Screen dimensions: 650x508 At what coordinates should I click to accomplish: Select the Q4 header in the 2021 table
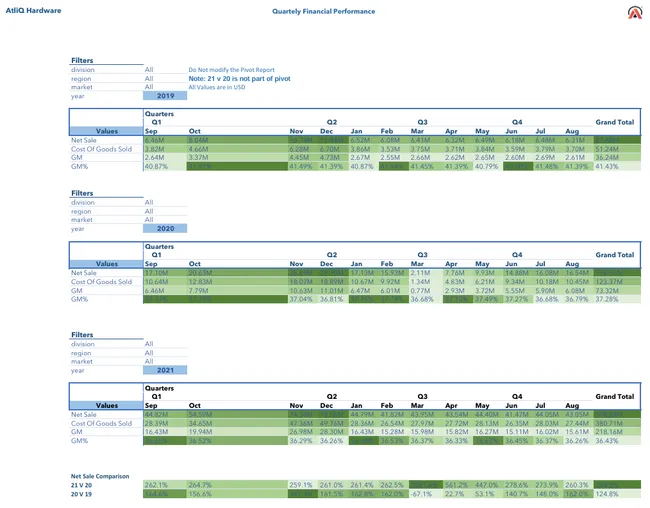tap(517, 396)
